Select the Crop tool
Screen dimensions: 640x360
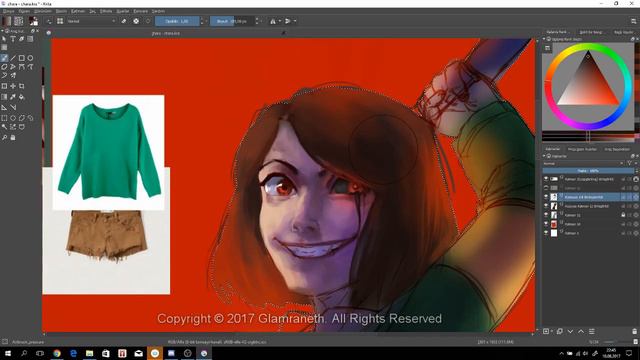[22, 86]
